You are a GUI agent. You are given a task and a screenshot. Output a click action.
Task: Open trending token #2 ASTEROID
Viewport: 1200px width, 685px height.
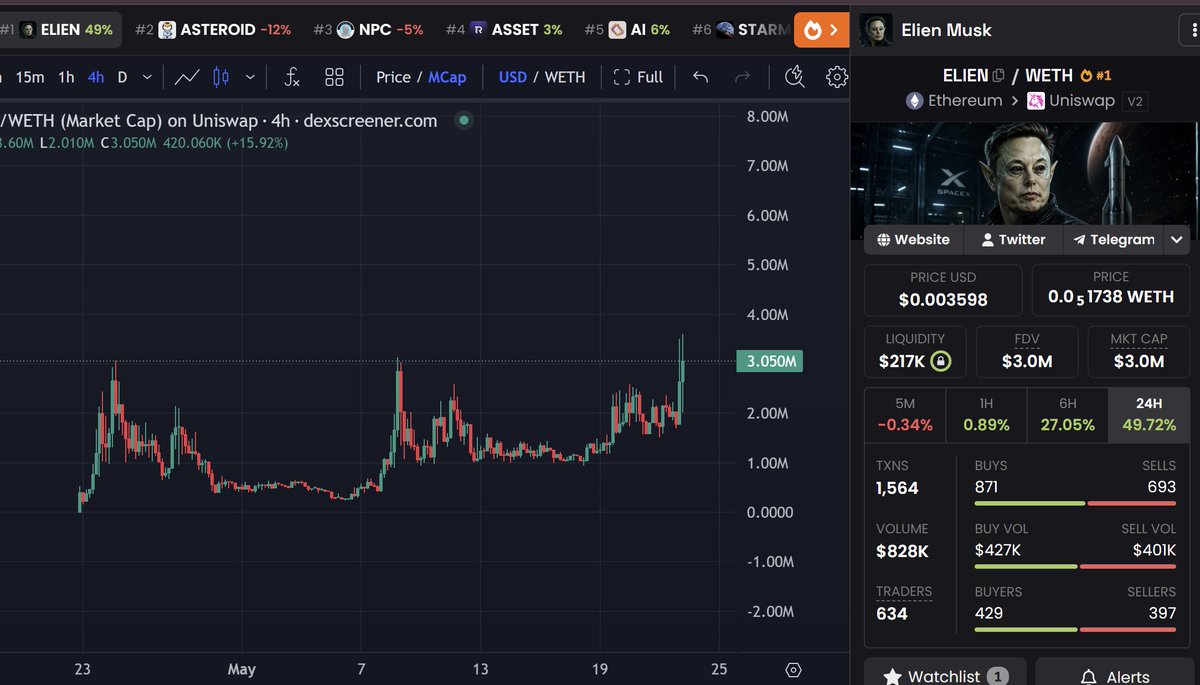coord(212,30)
